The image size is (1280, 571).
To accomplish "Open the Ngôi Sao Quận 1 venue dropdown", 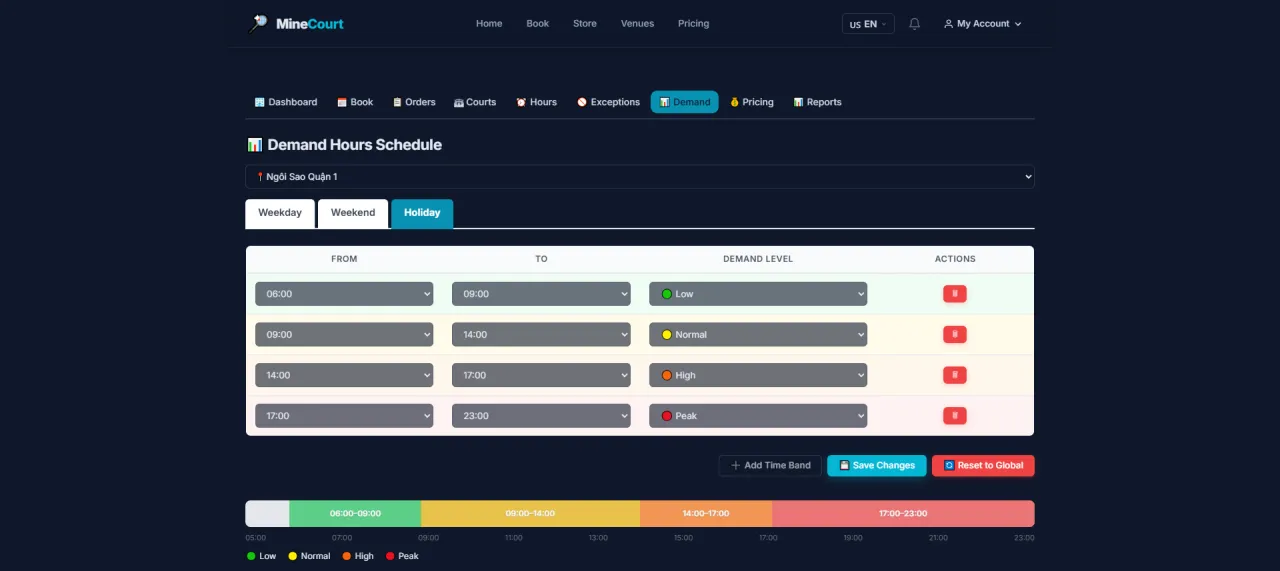I will tap(640, 177).
